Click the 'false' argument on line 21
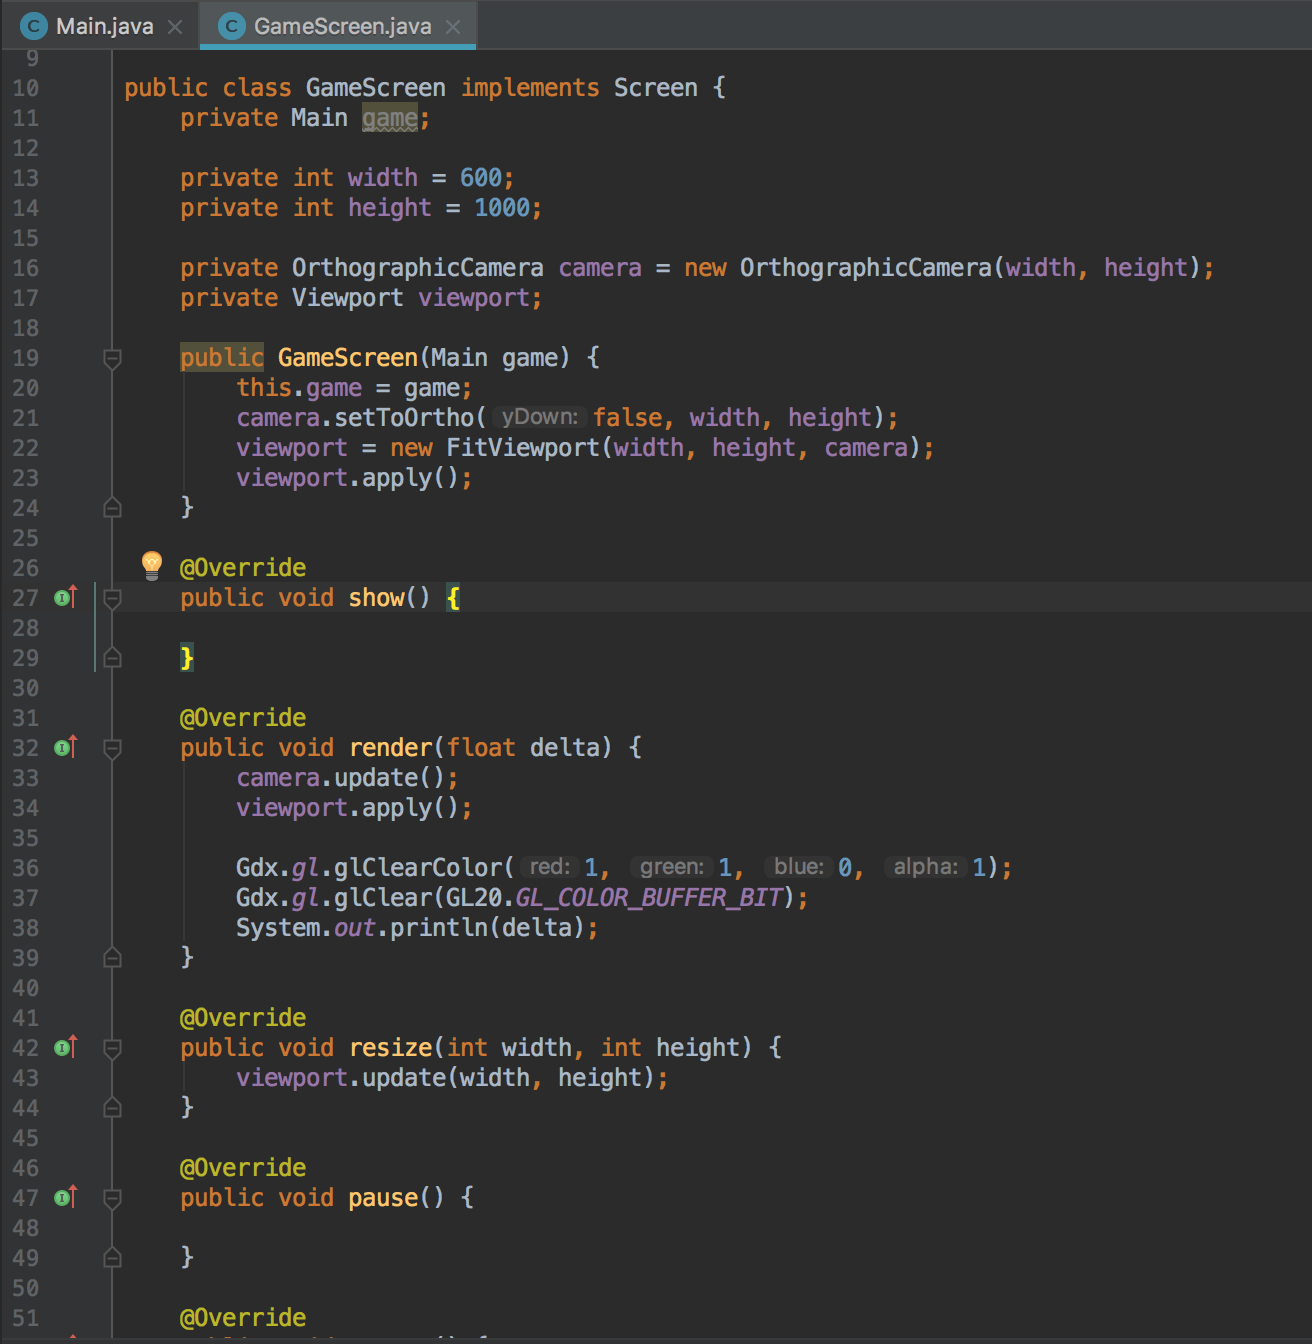 (628, 418)
